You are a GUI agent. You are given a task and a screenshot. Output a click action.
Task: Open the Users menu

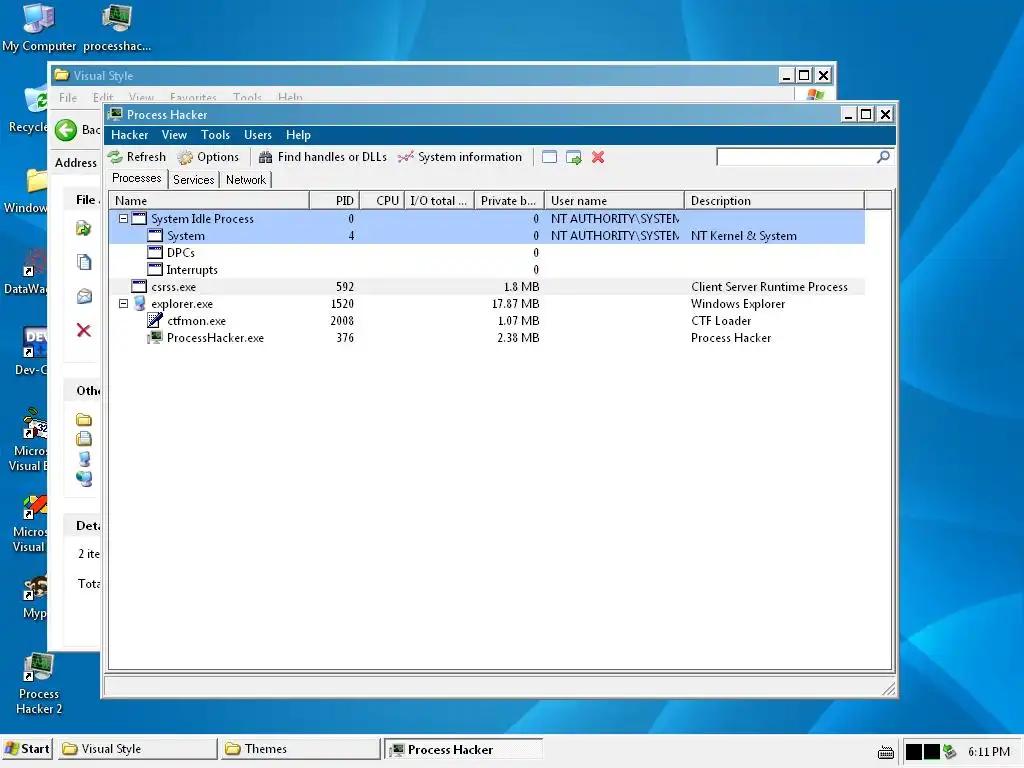coord(257,135)
